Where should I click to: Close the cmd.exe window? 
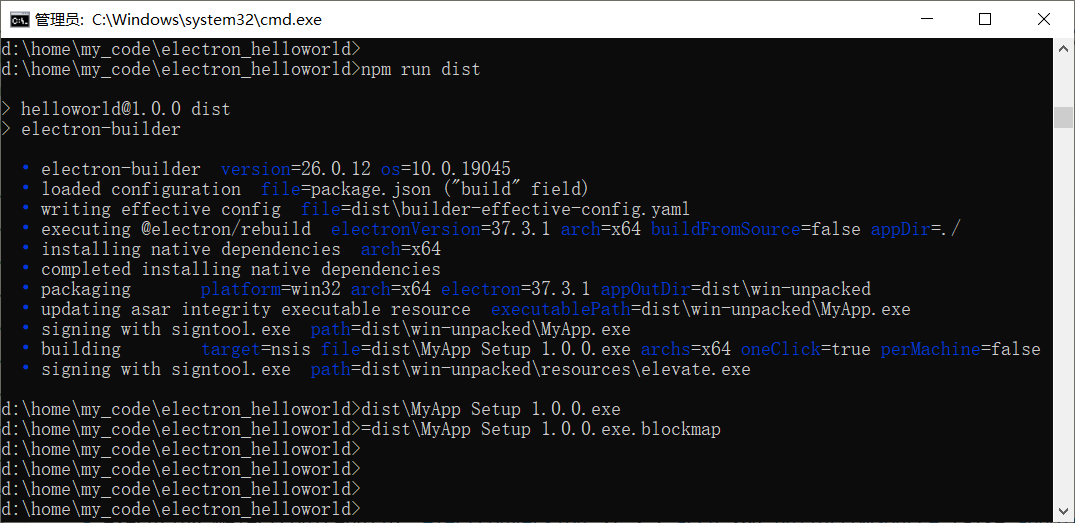1041,19
